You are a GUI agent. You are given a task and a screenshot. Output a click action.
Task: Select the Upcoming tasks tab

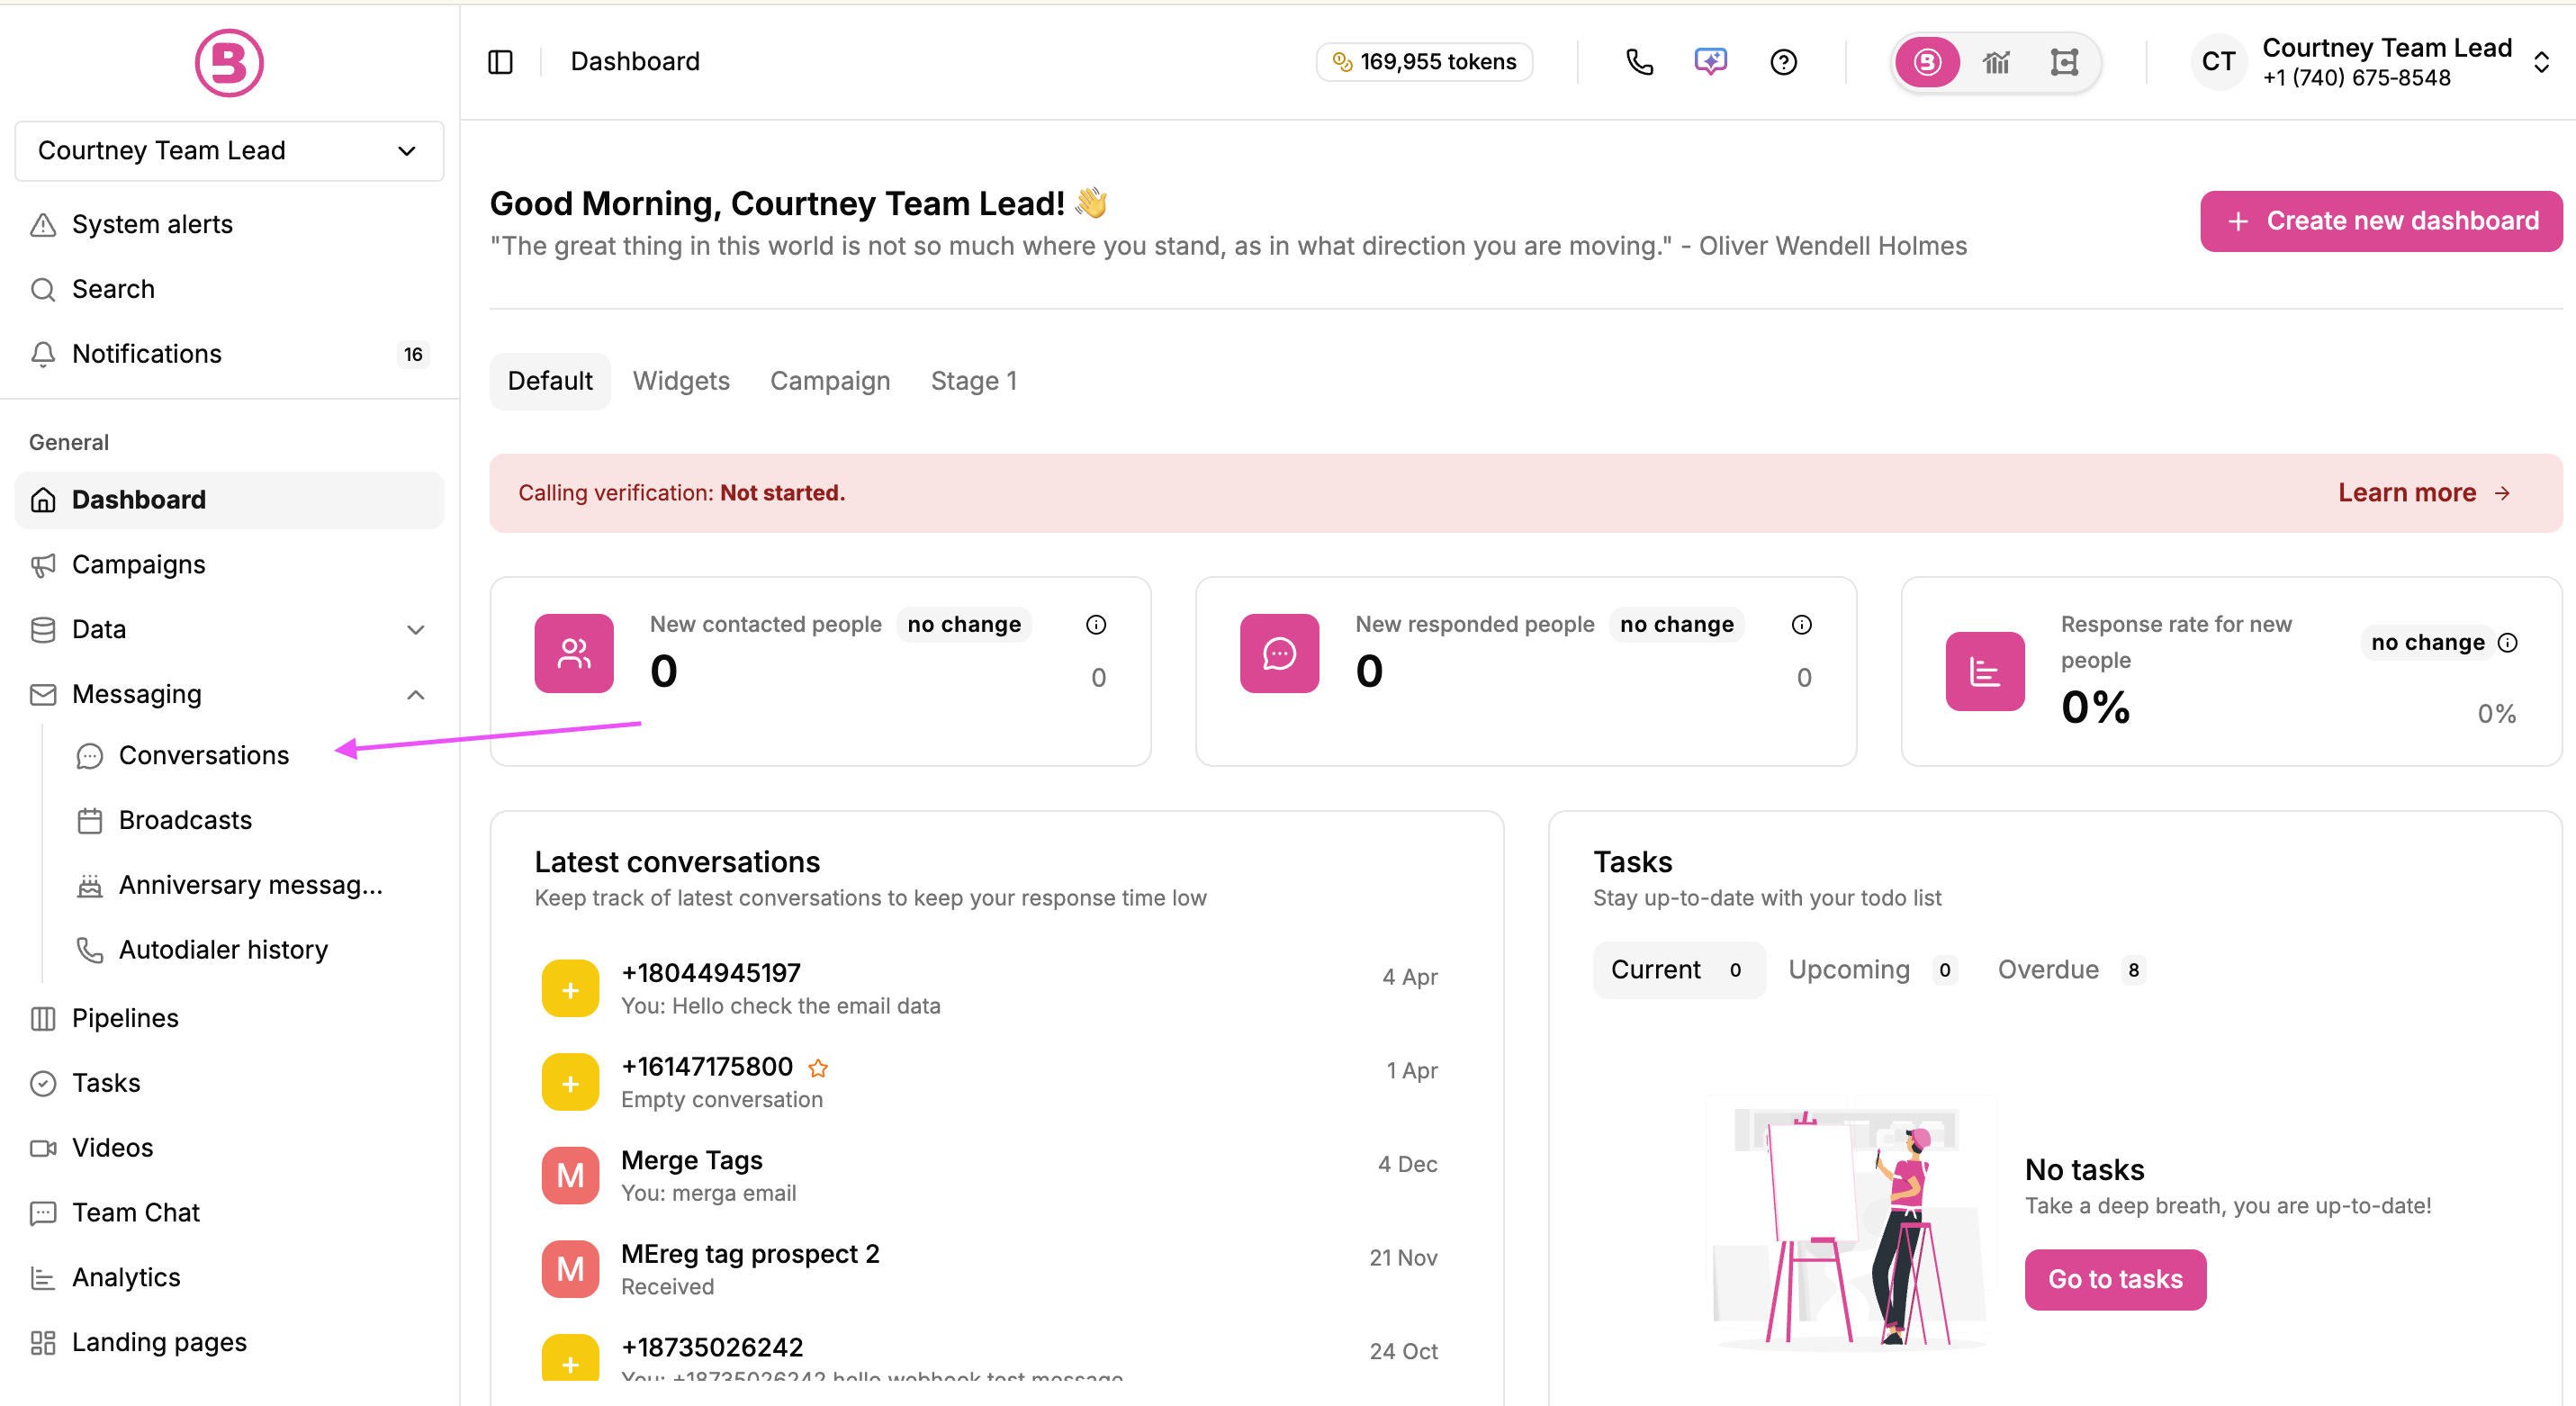(x=1872, y=971)
